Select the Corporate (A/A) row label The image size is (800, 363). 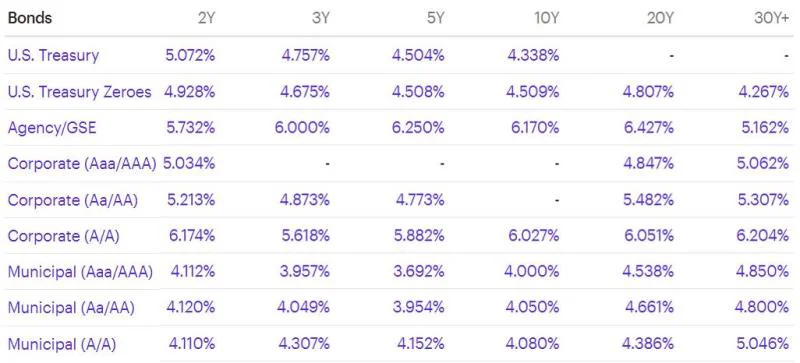coord(64,236)
